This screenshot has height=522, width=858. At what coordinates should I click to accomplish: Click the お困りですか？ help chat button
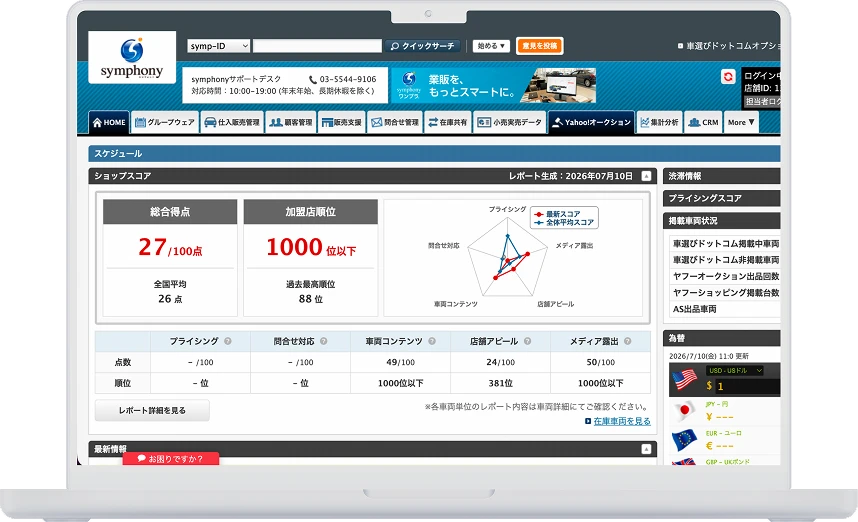tap(171, 459)
